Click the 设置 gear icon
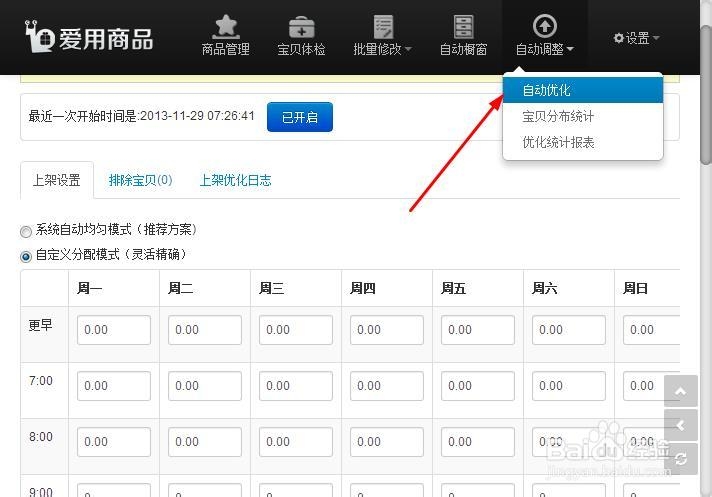This screenshot has height=497, width=712. (618, 38)
